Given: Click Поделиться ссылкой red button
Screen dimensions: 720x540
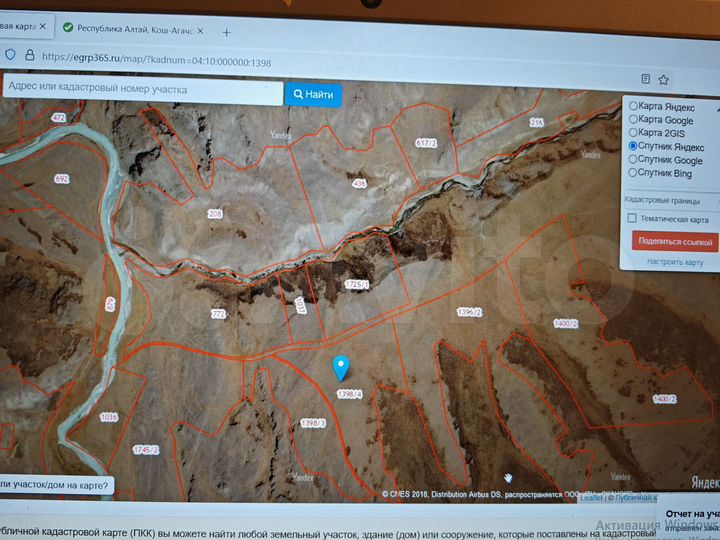Looking at the screenshot, I should [675, 242].
